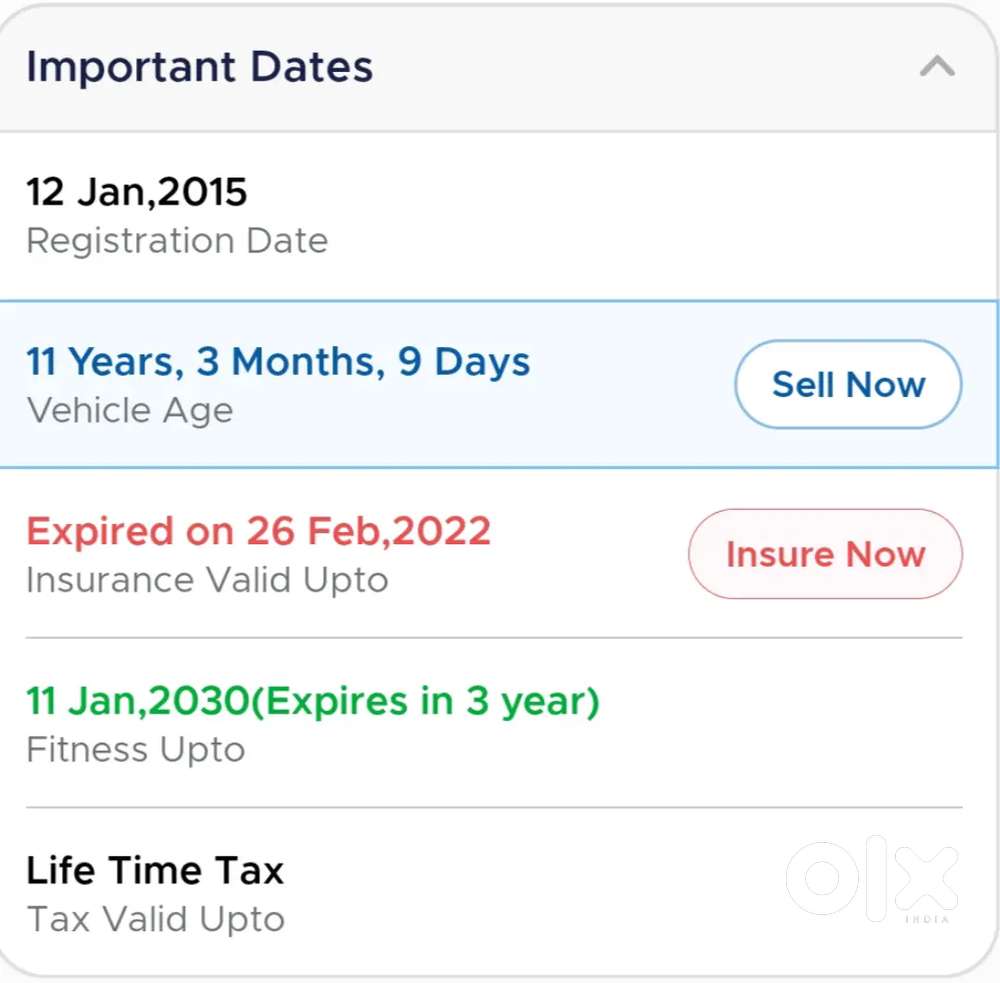Tap the small INDIA text under OLX logo
This screenshot has width=1000, height=983.
click(x=926, y=919)
